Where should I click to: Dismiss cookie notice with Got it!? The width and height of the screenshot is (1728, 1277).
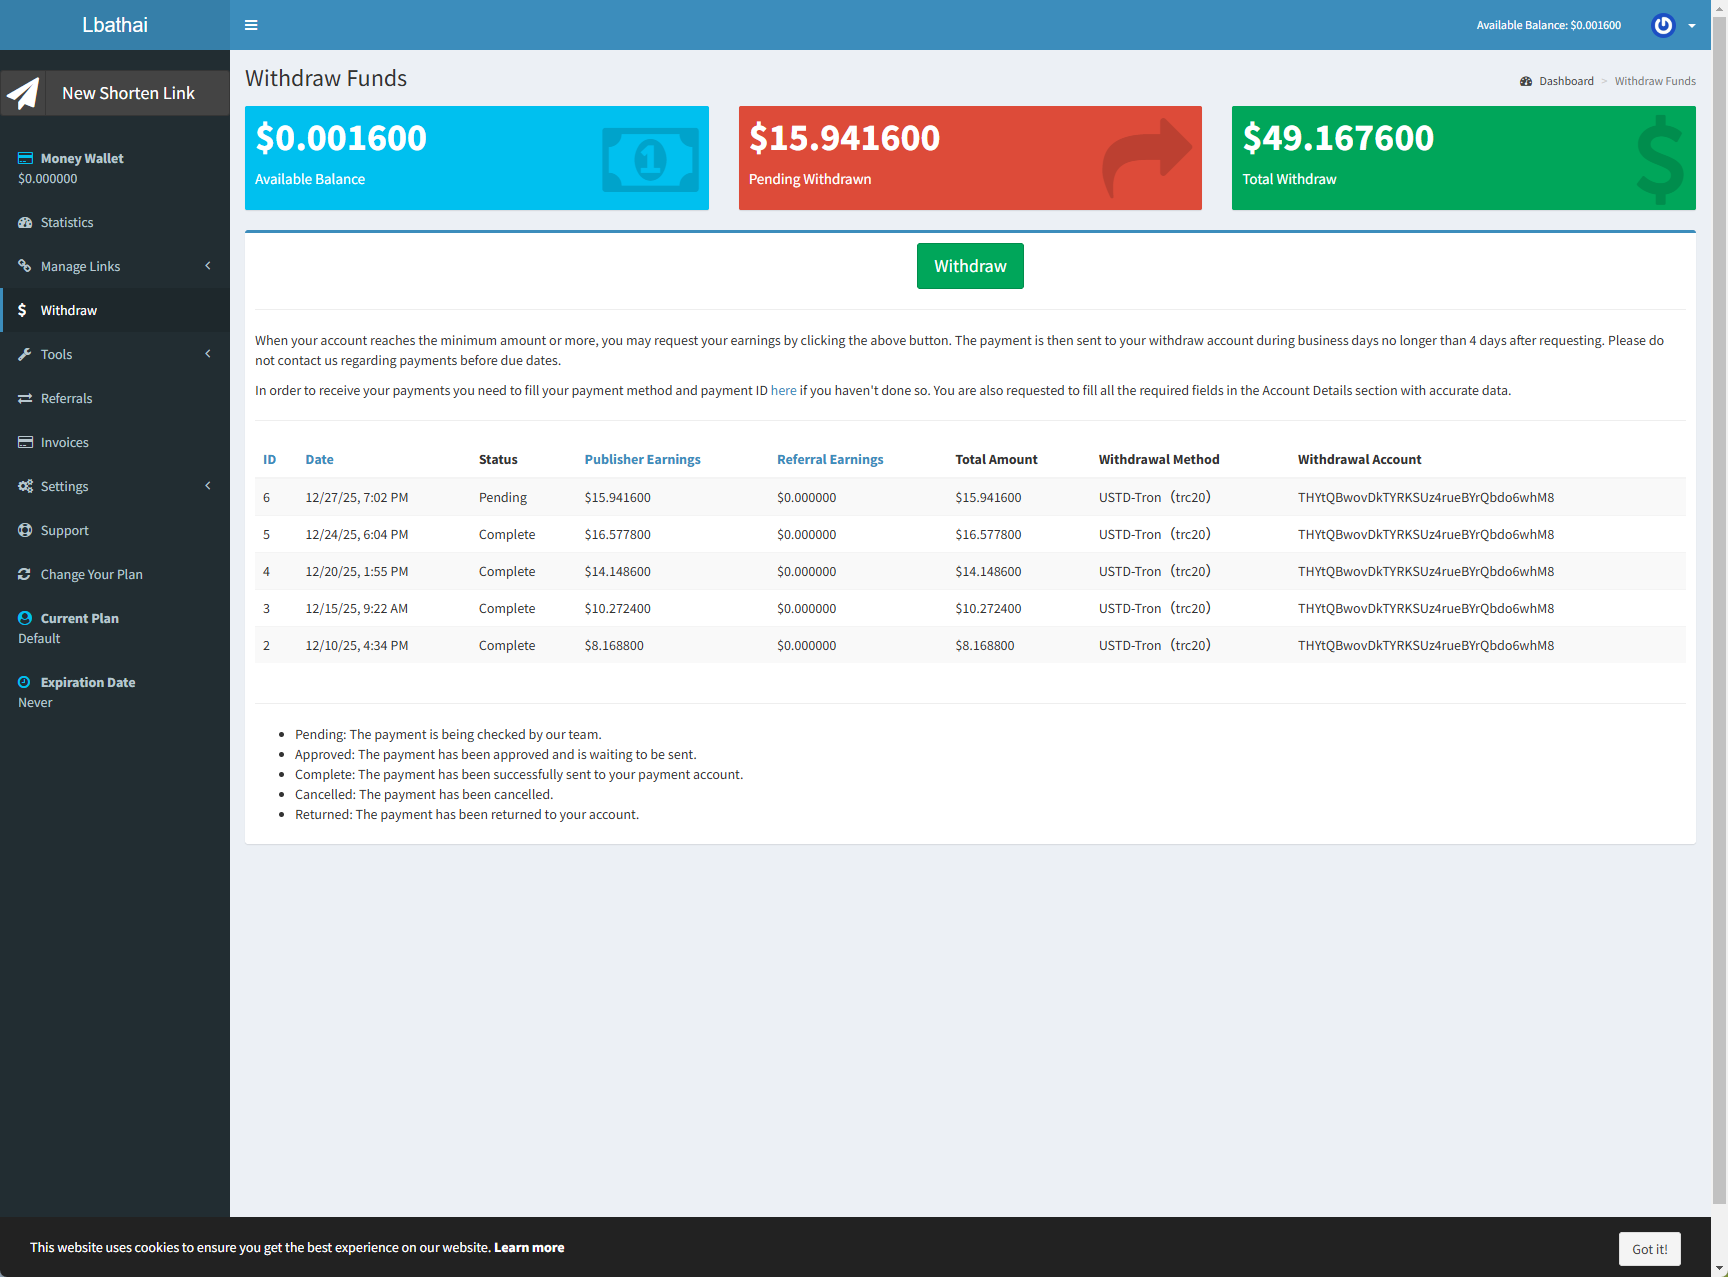[x=1649, y=1249]
